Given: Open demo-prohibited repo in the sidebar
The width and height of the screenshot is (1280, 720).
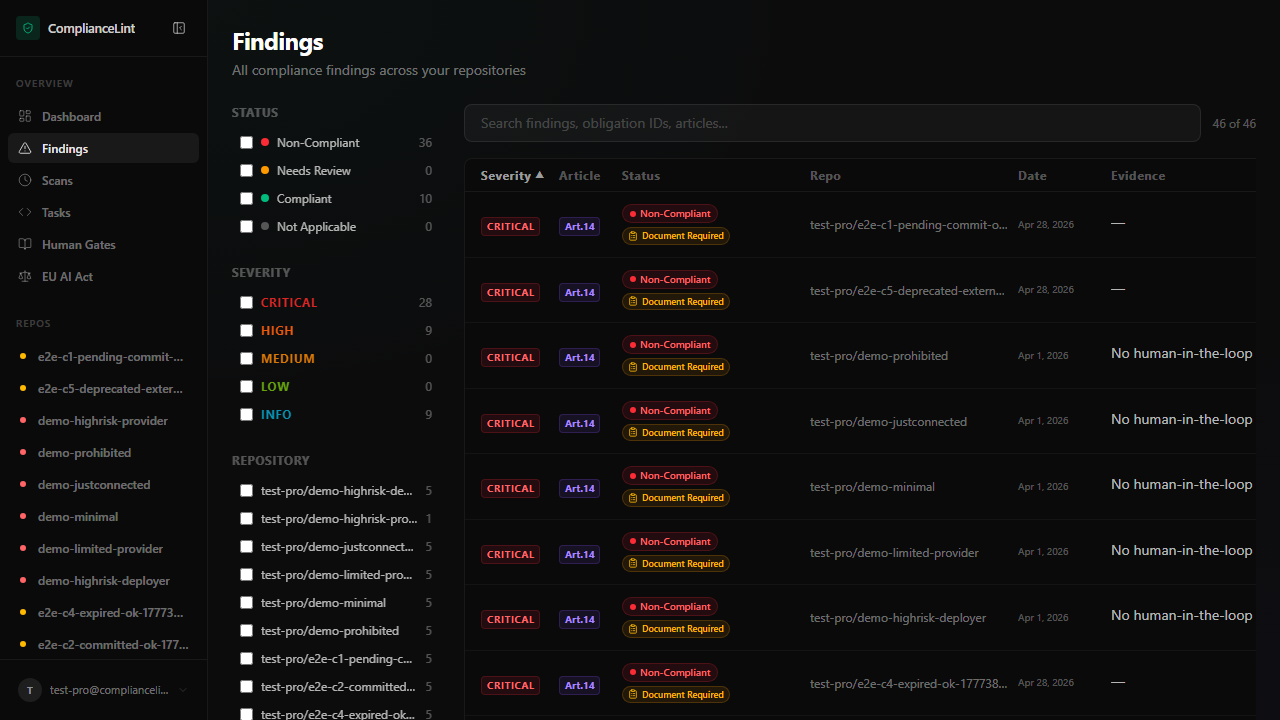Looking at the screenshot, I should (84, 453).
